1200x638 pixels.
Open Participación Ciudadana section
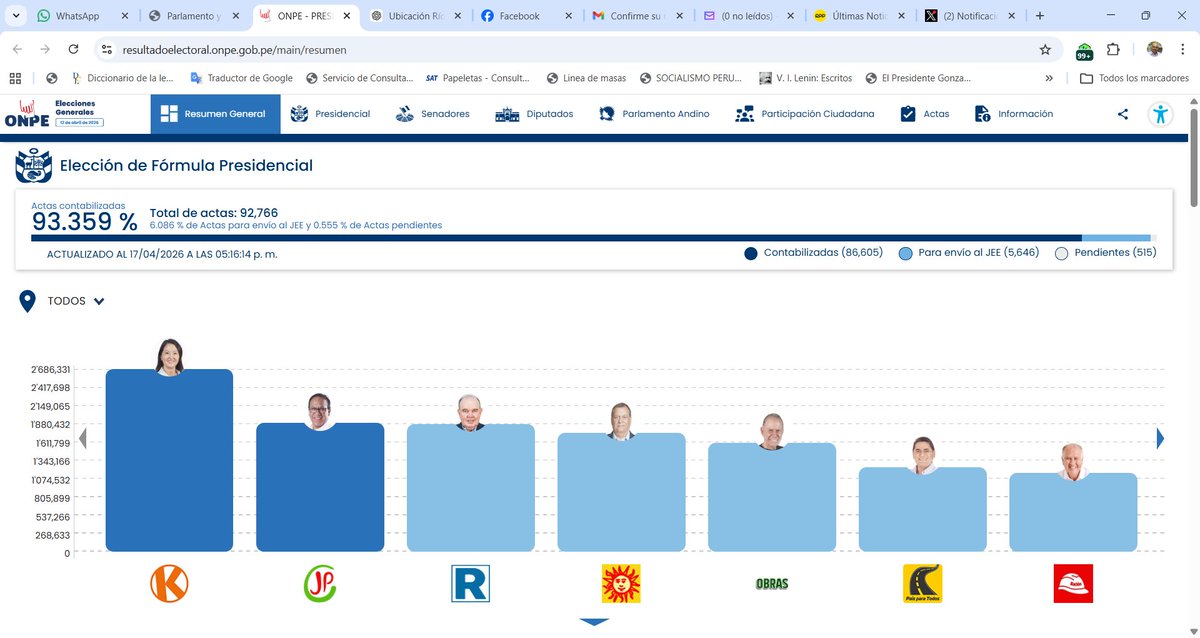pos(804,114)
